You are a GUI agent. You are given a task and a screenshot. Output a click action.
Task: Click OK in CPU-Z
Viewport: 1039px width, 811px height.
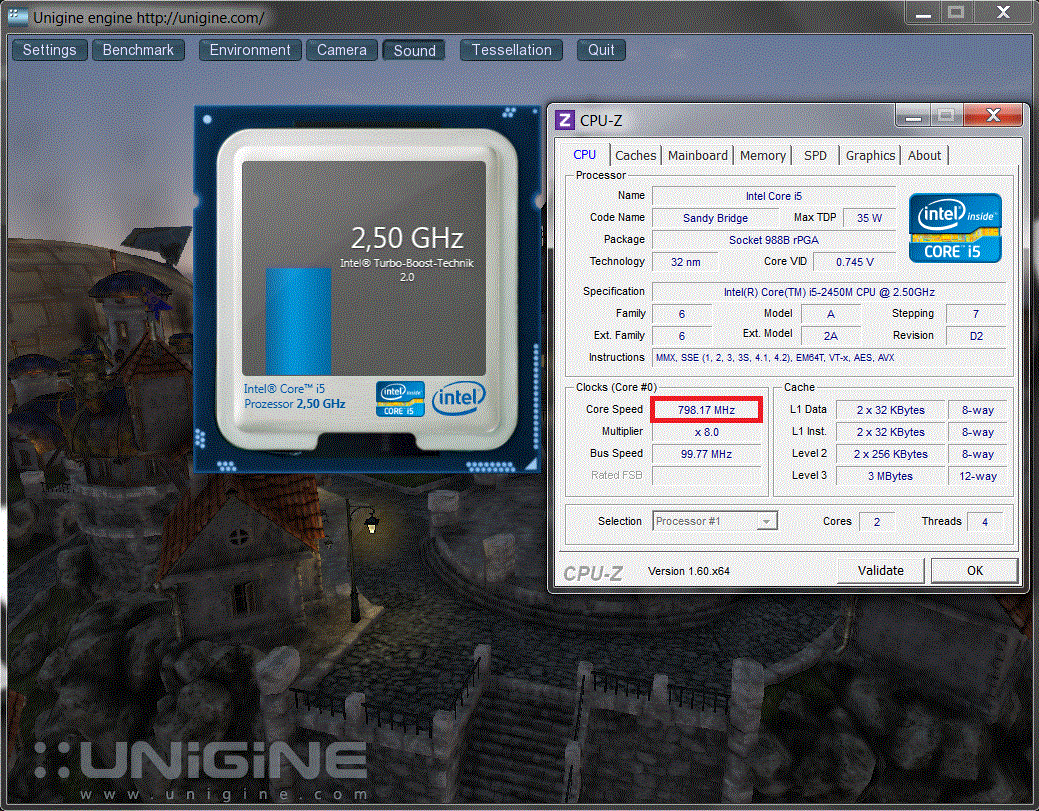tap(975, 570)
